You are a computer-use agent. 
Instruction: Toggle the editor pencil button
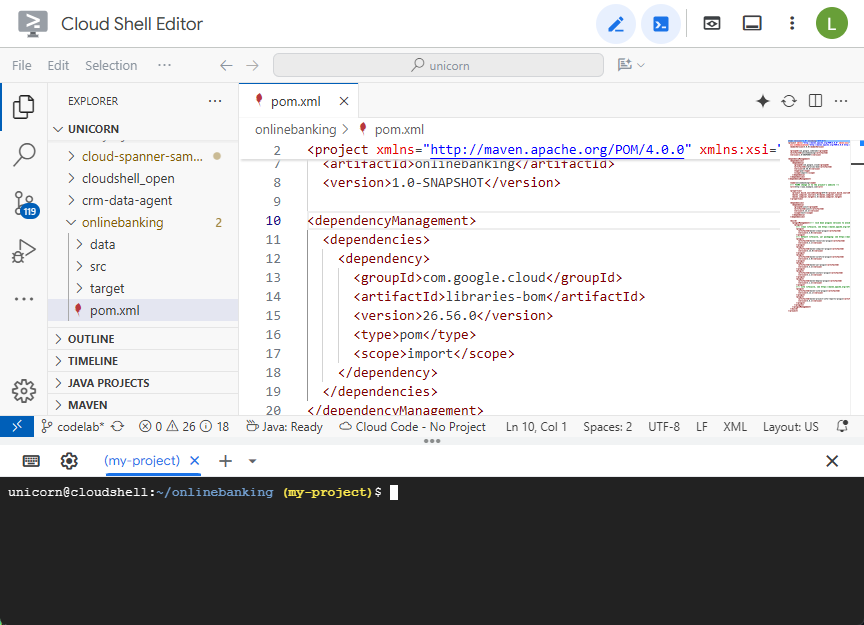pyautogui.click(x=616, y=24)
